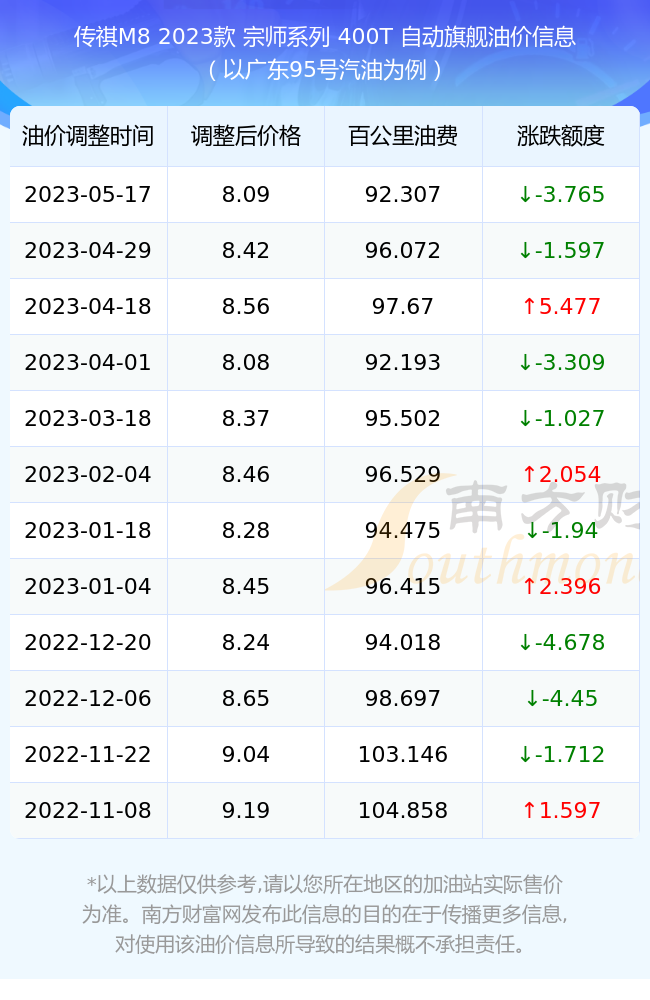Click the fuel cost 104.858

point(403,811)
